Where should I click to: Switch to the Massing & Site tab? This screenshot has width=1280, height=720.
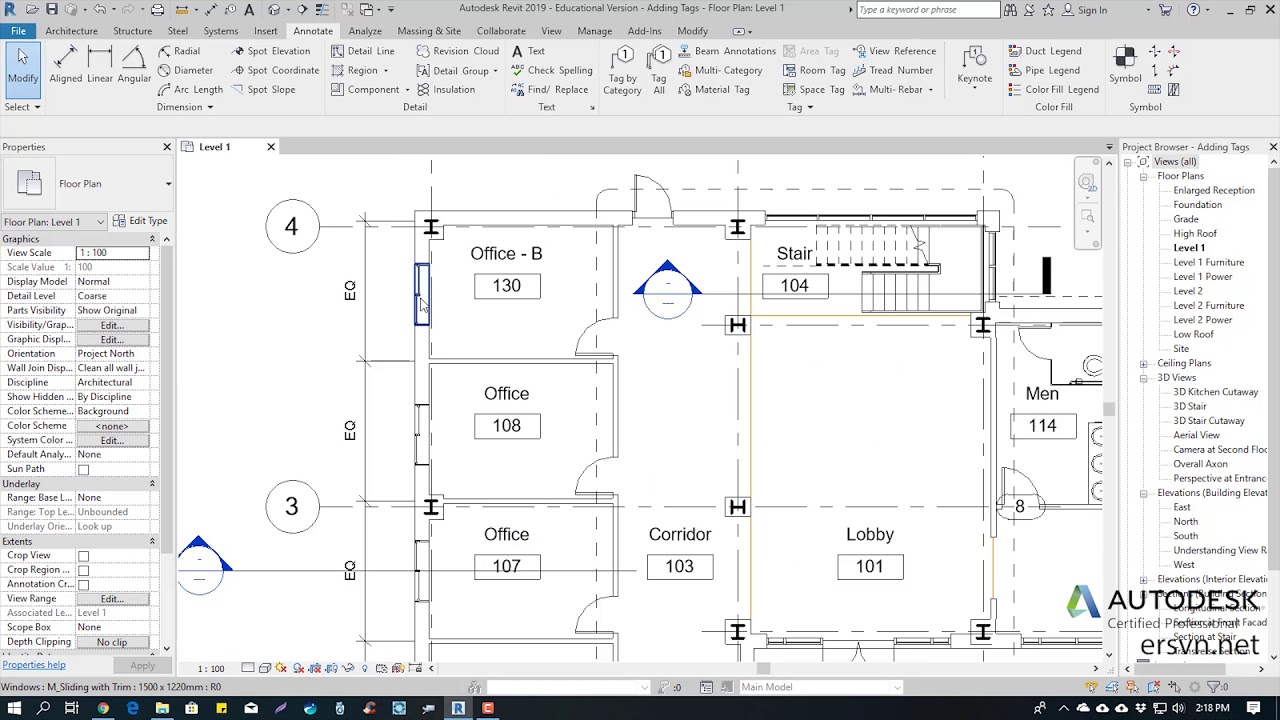click(429, 31)
